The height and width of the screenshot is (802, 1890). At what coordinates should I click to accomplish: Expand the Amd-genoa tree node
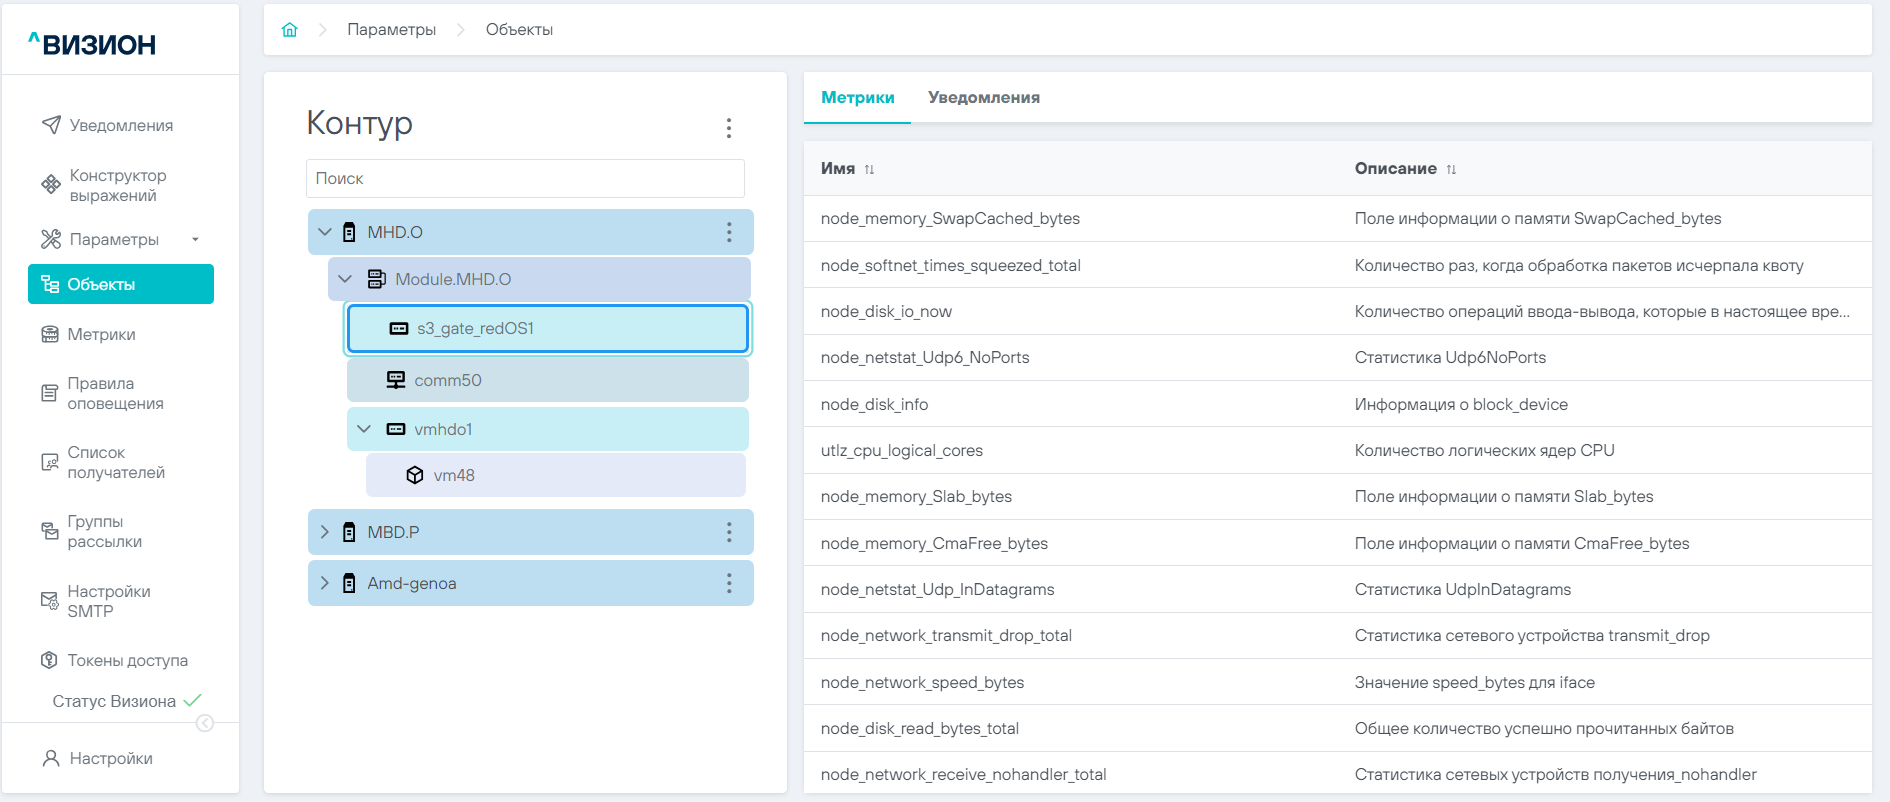click(x=325, y=583)
